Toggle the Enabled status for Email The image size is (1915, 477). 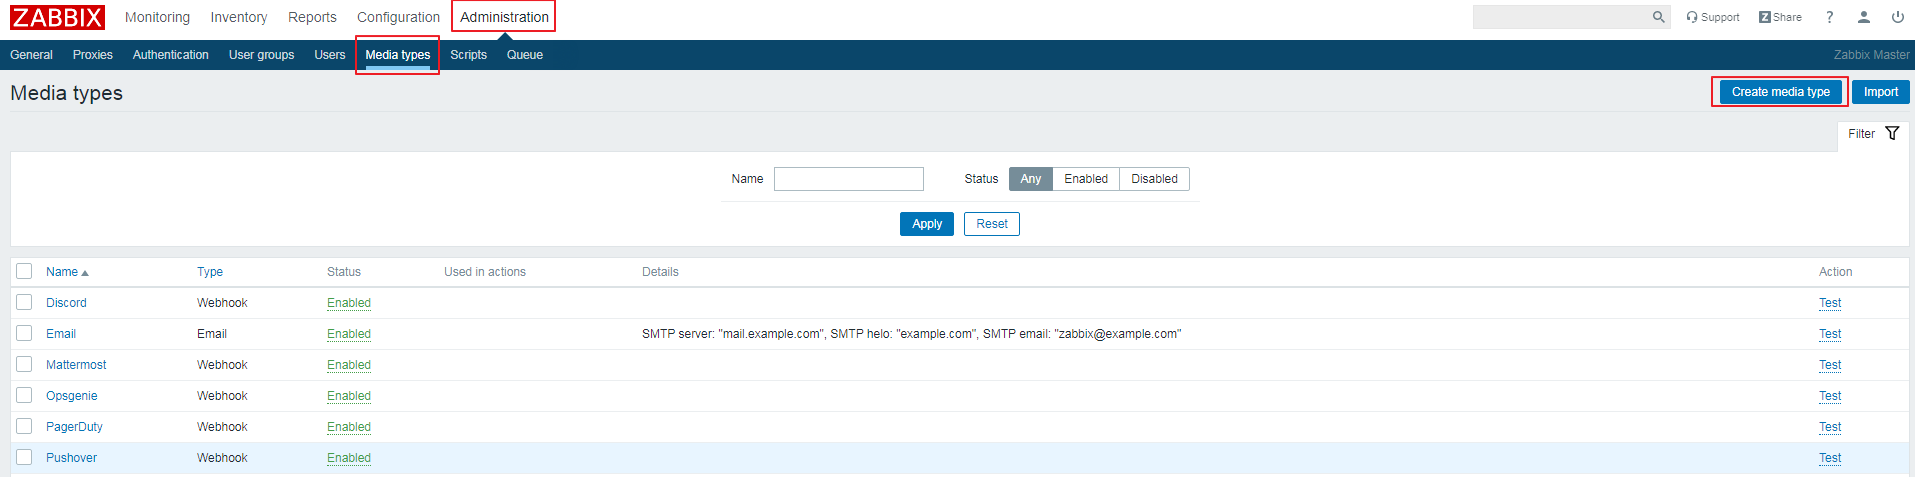coord(349,334)
